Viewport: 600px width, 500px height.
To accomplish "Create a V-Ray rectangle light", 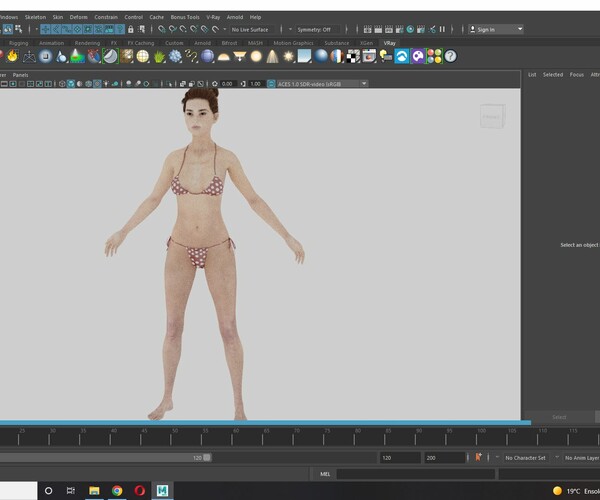I will coord(240,56).
